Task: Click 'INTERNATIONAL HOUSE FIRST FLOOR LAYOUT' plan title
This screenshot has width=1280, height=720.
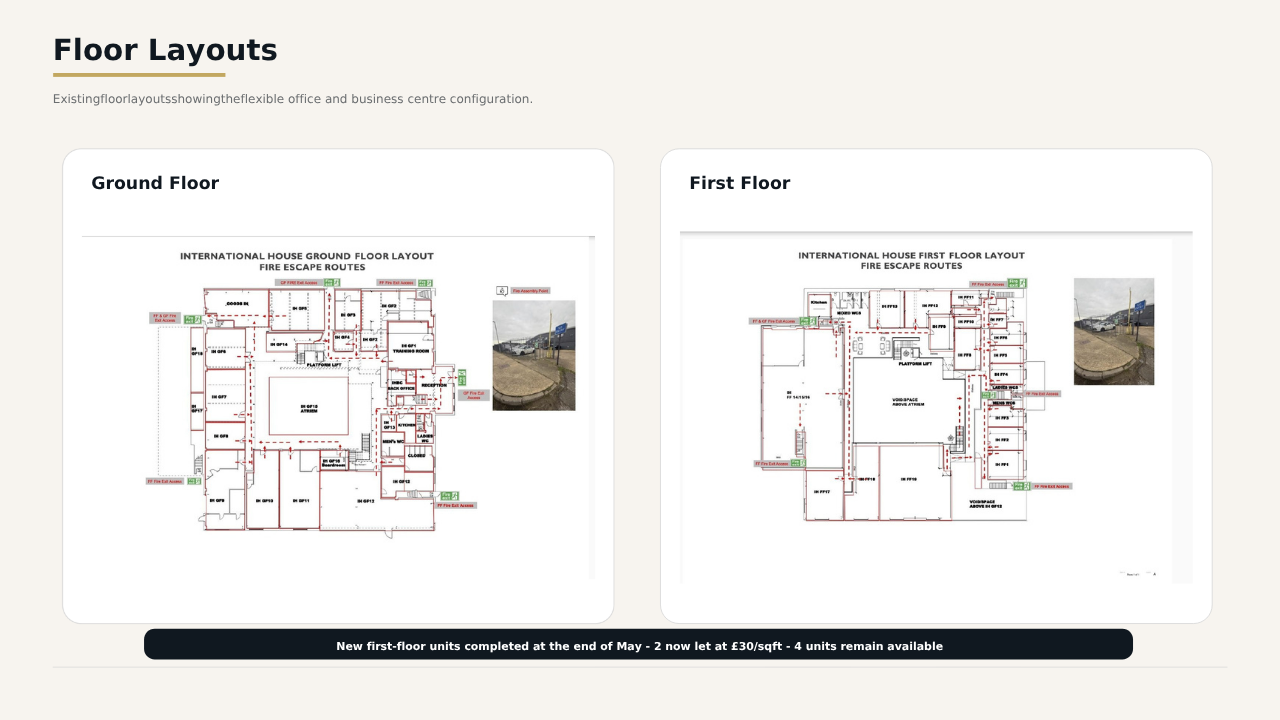Action: (911, 255)
